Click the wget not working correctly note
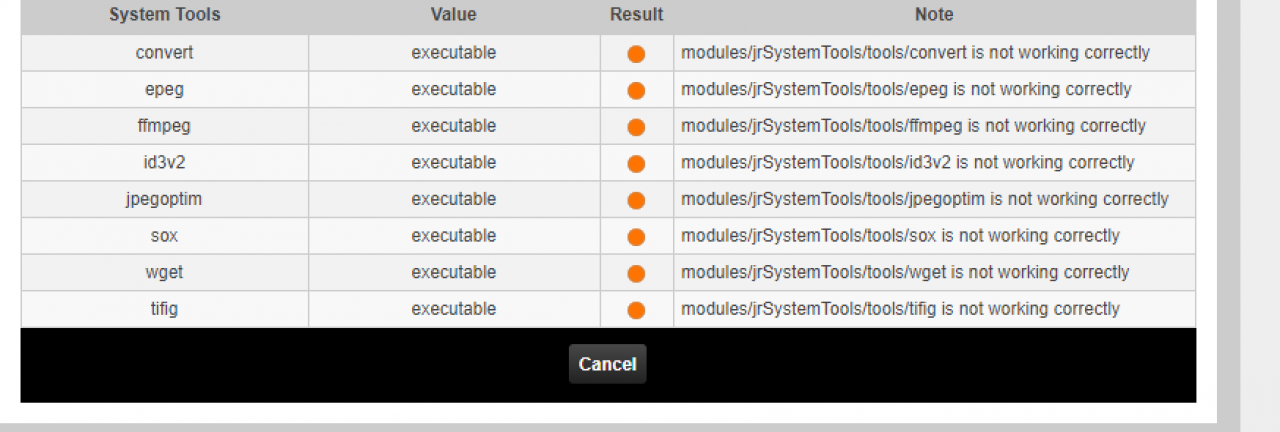1280x432 pixels. [905, 272]
